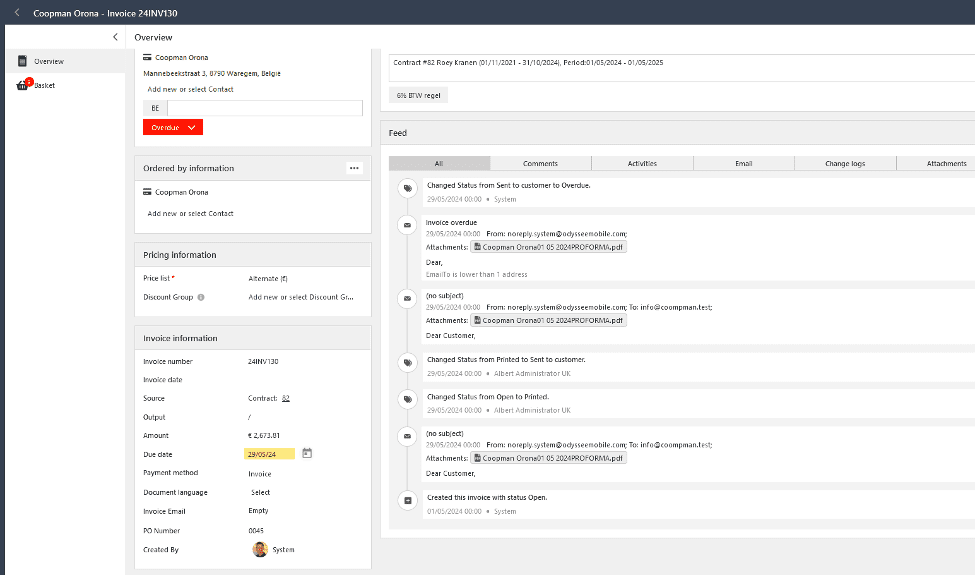This screenshot has height=575, width=977.
Task: Click Amount € 2,673.81 value
Action: click(x=264, y=435)
